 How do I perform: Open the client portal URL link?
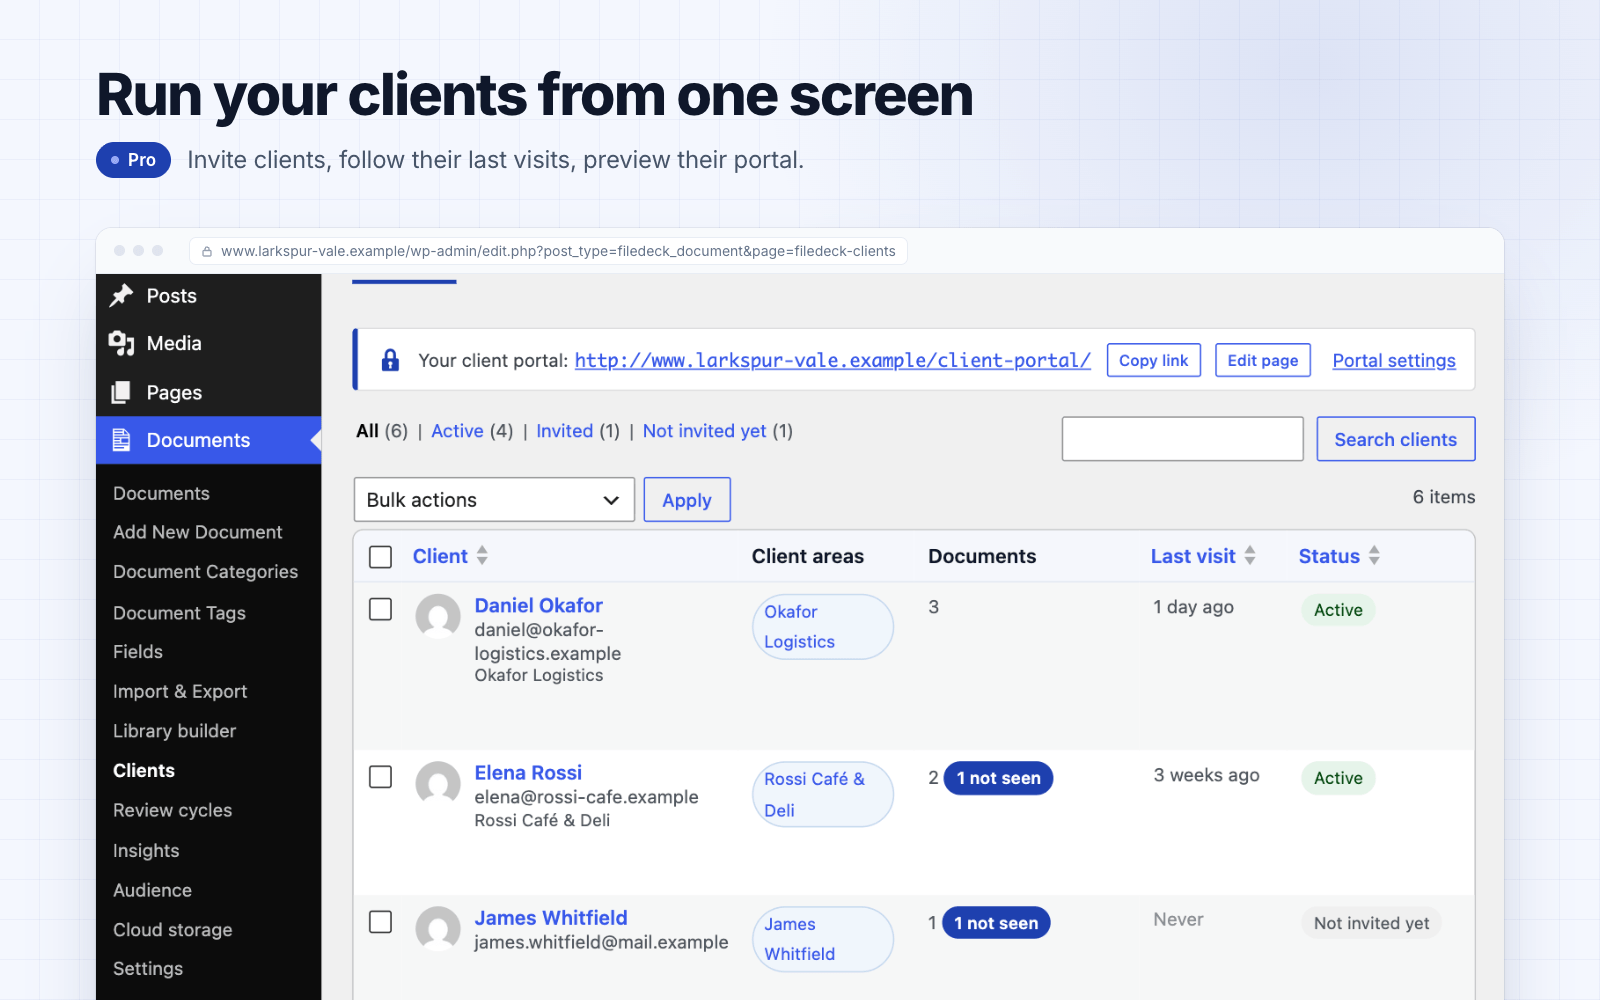tap(832, 360)
